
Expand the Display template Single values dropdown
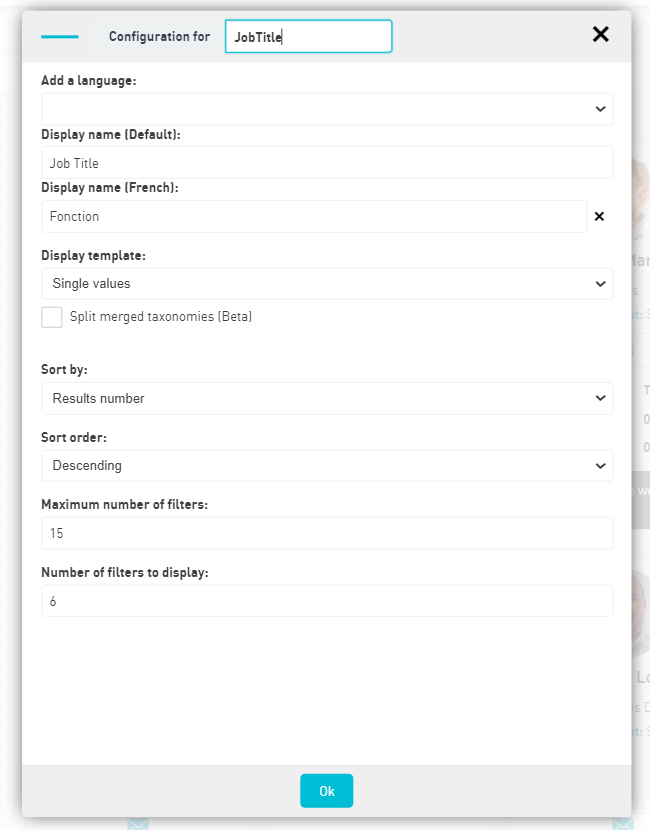pos(327,284)
